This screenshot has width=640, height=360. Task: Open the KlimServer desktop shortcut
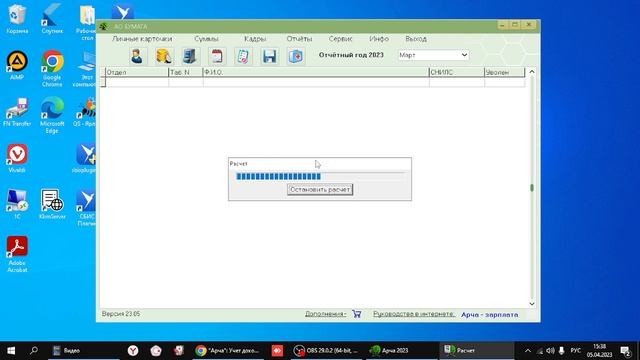(52, 204)
